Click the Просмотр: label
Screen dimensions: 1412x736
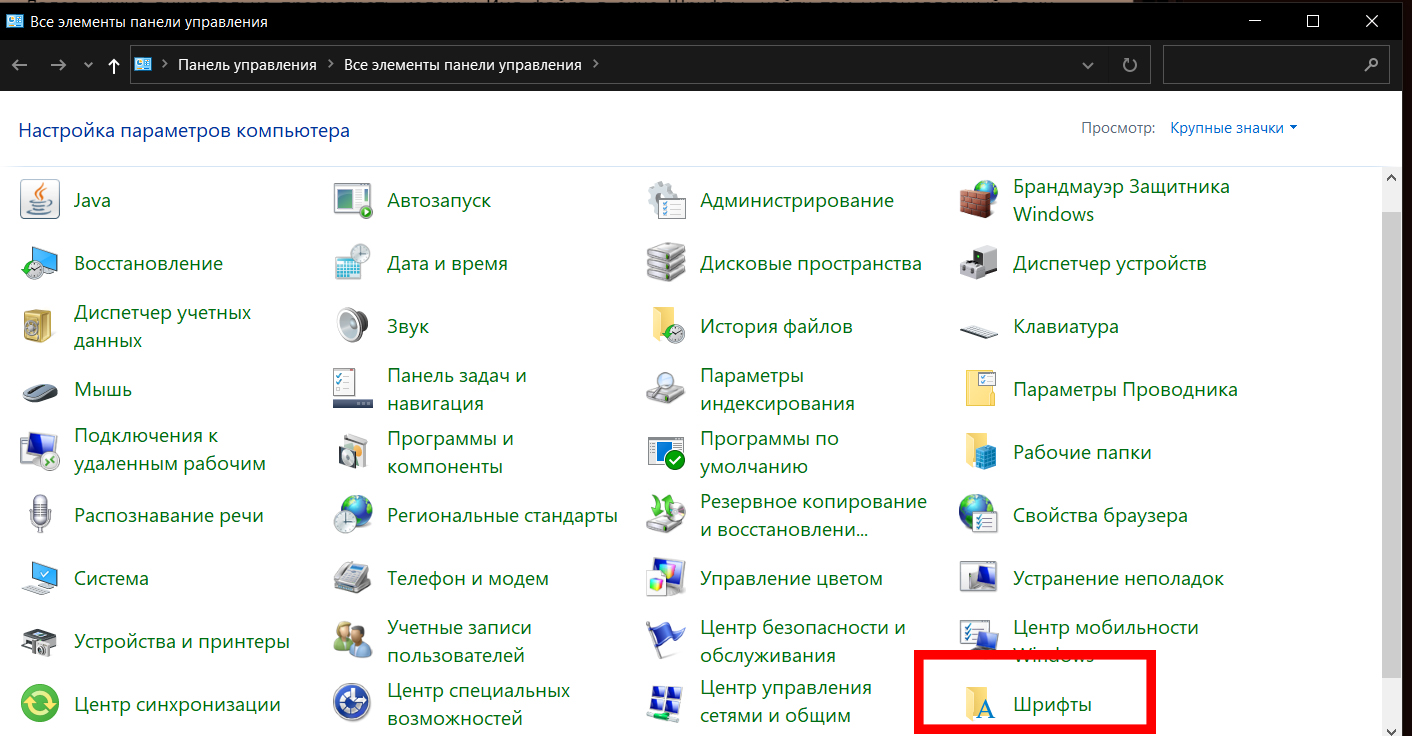point(1118,128)
